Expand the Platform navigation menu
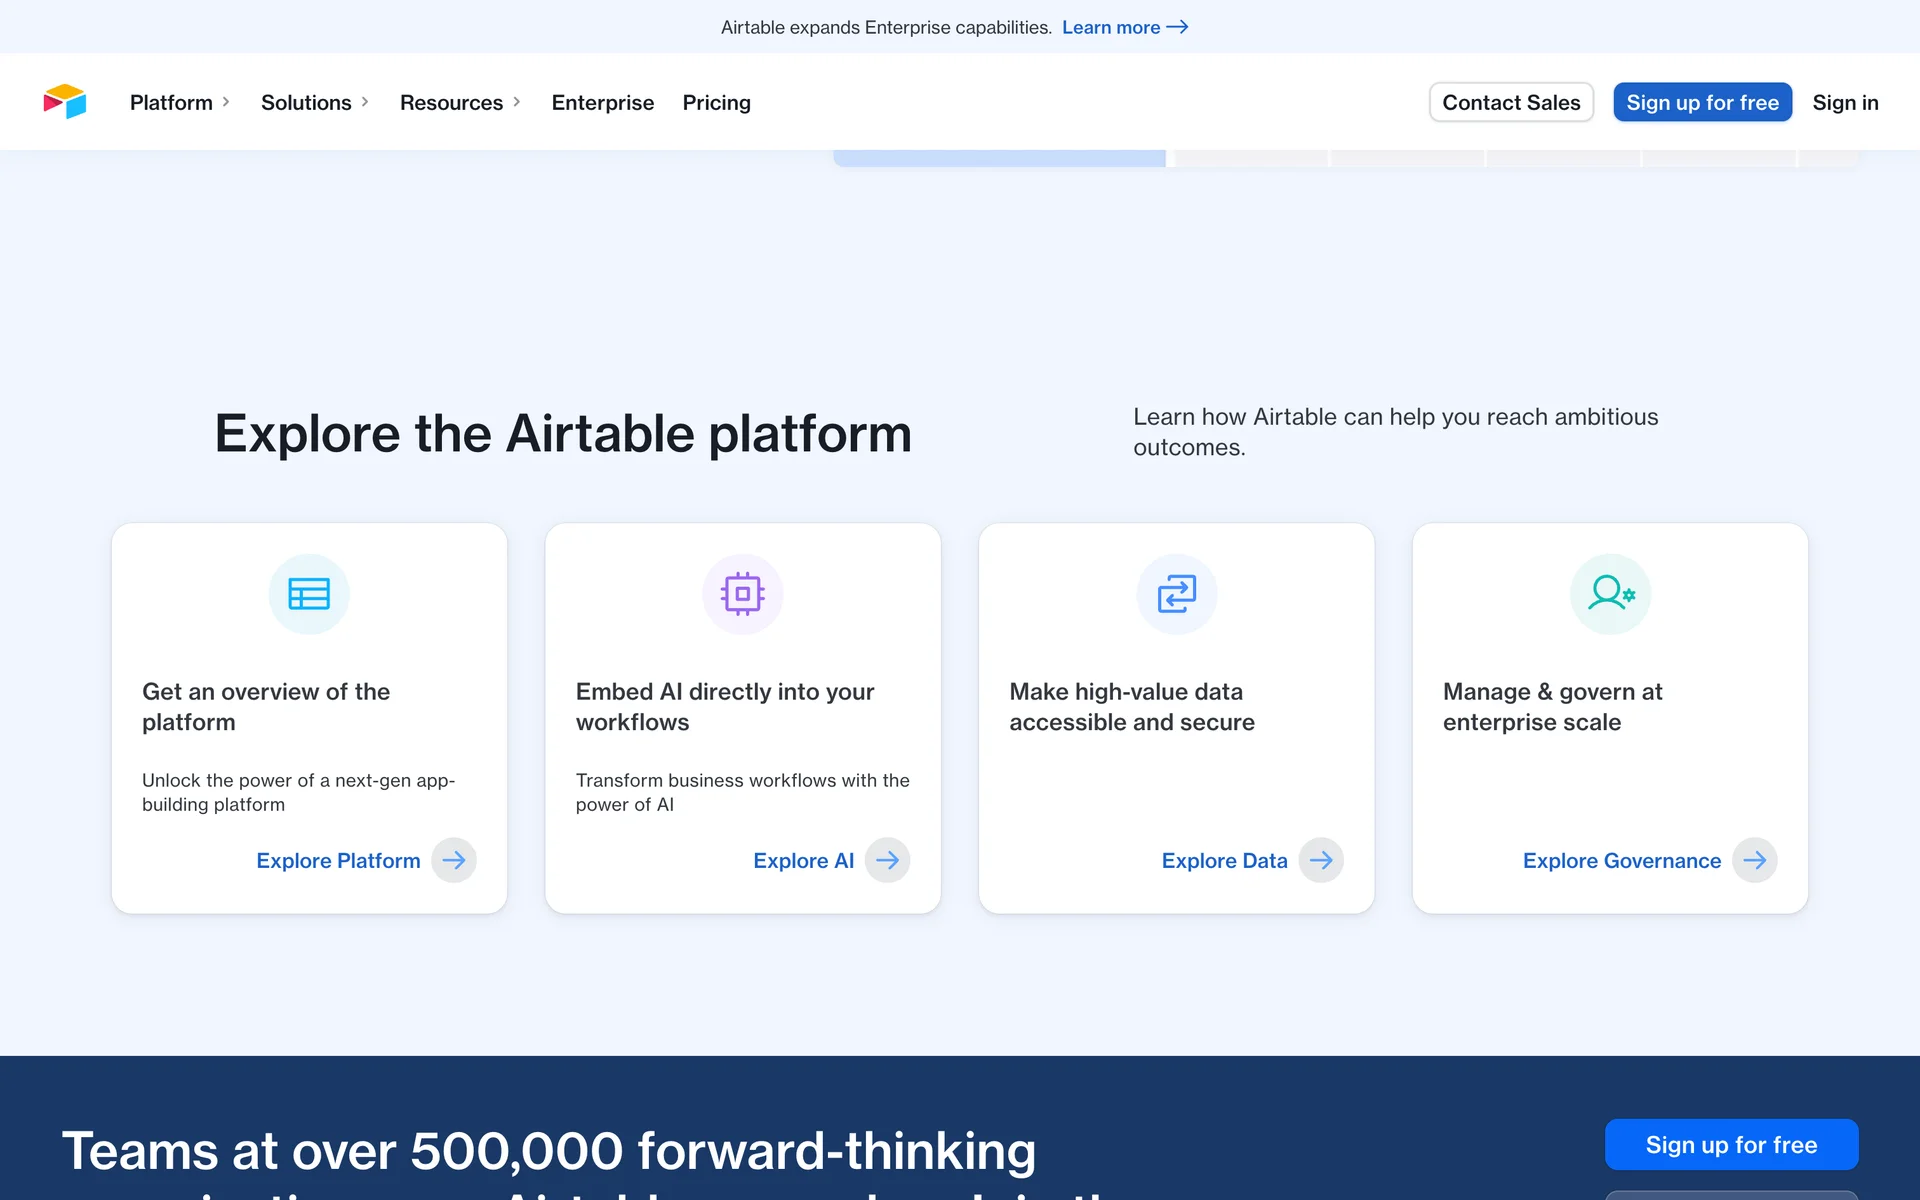The width and height of the screenshot is (1920, 1200). (x=180, y=102)
